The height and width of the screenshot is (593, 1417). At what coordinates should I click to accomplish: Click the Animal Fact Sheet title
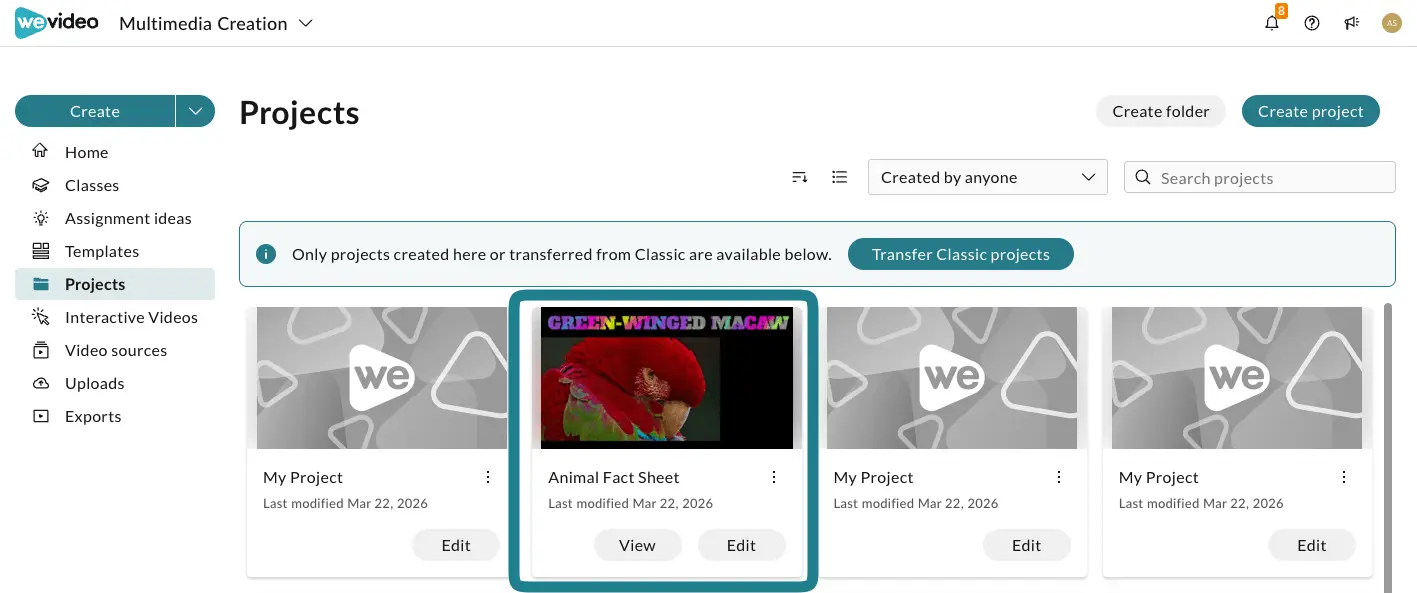(x=614, y=477)
